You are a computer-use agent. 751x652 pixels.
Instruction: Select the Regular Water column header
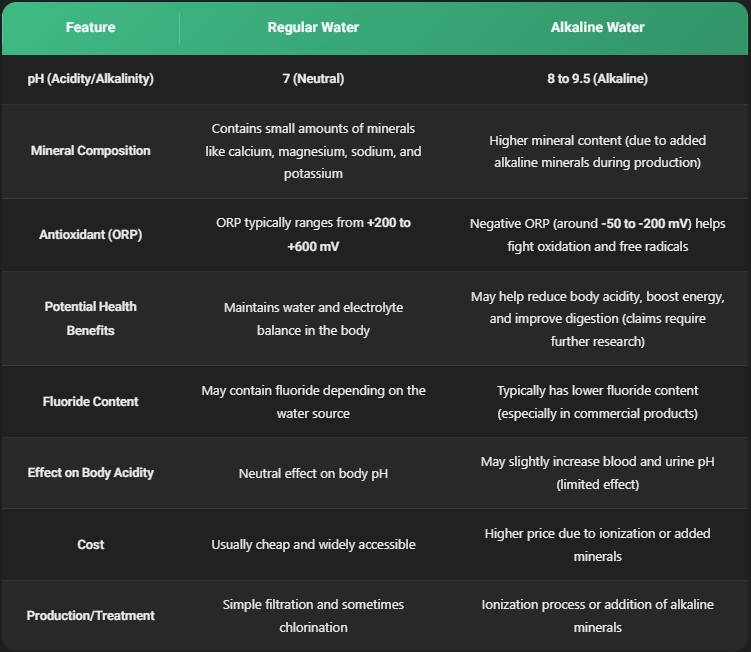point(313,27)
